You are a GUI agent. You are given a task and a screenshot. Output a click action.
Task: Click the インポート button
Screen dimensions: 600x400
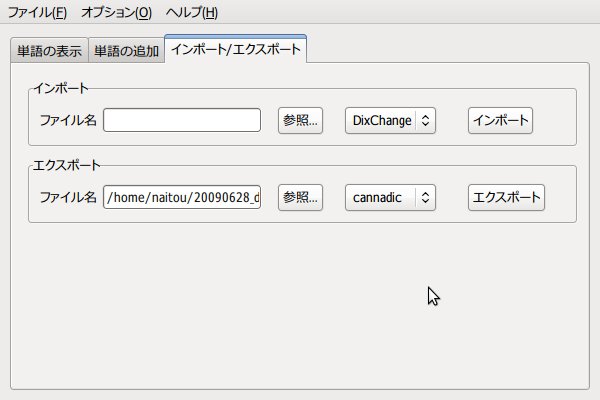[x=501, y=121]
